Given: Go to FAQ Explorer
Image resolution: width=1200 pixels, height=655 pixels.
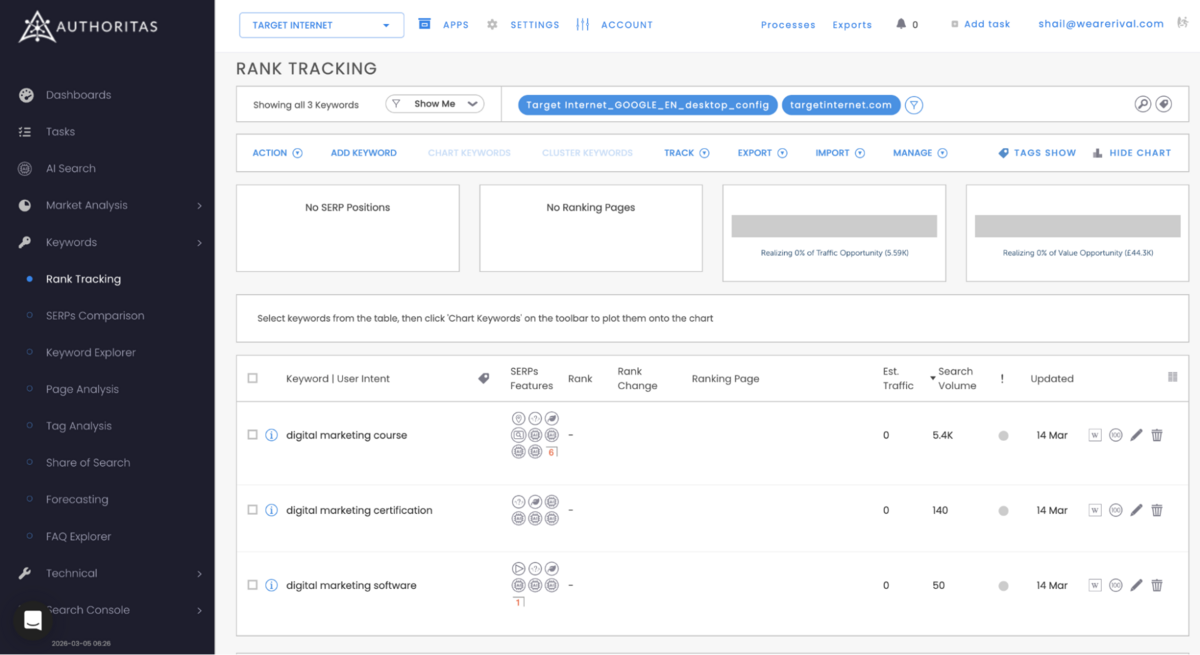Looking at the screenshot, I should (78, 537).
